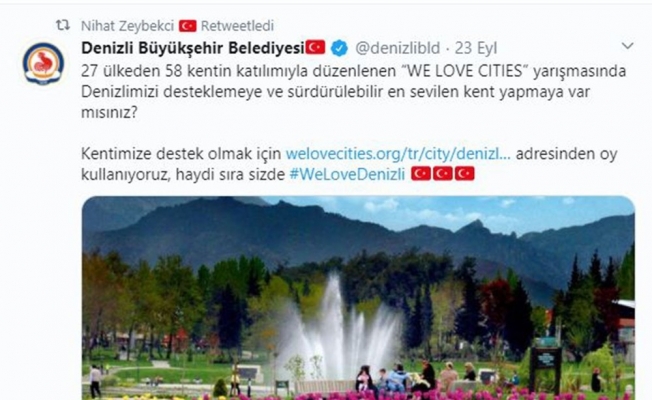Image resolution: width=652 pixels, height=400 pixels.
Task: Click the Denizli Büyükşehir Belediyesi display name
Action: tap(193, 48)
